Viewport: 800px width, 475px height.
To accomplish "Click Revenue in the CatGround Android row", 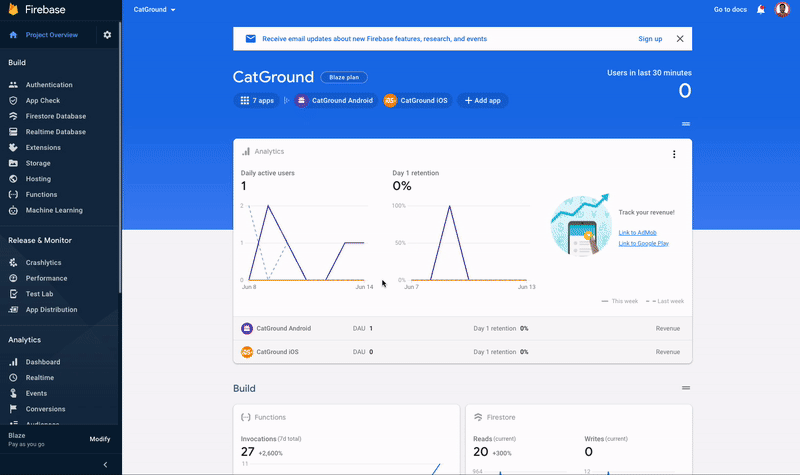I will (668, 329).
